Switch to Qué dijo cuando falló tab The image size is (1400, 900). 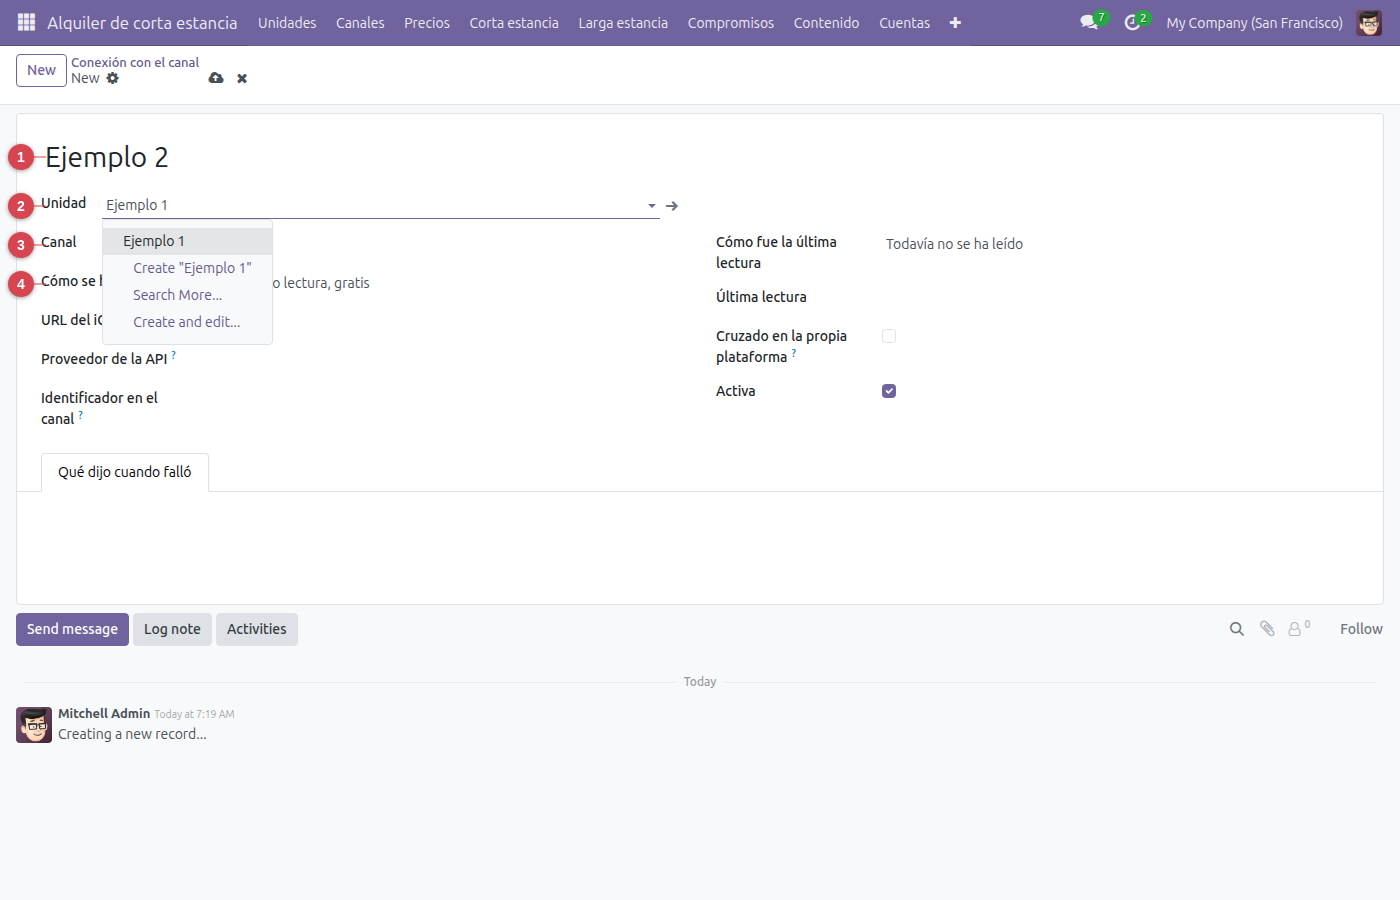click(125, 472)
